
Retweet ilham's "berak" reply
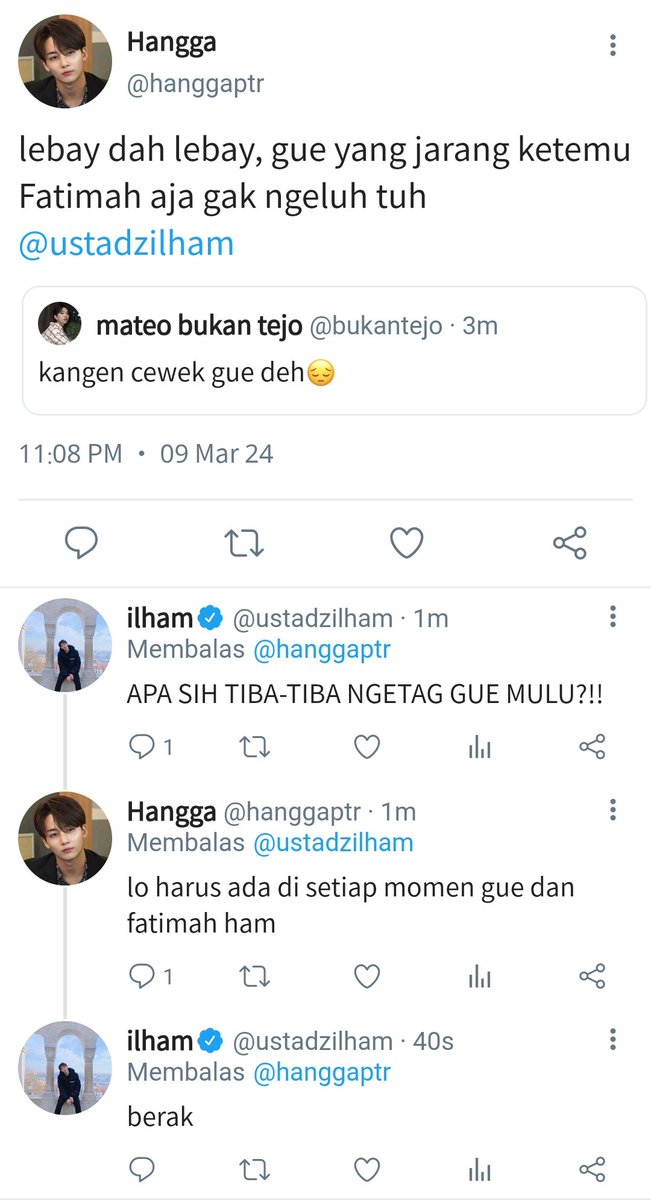click(x=255, y=1168)
